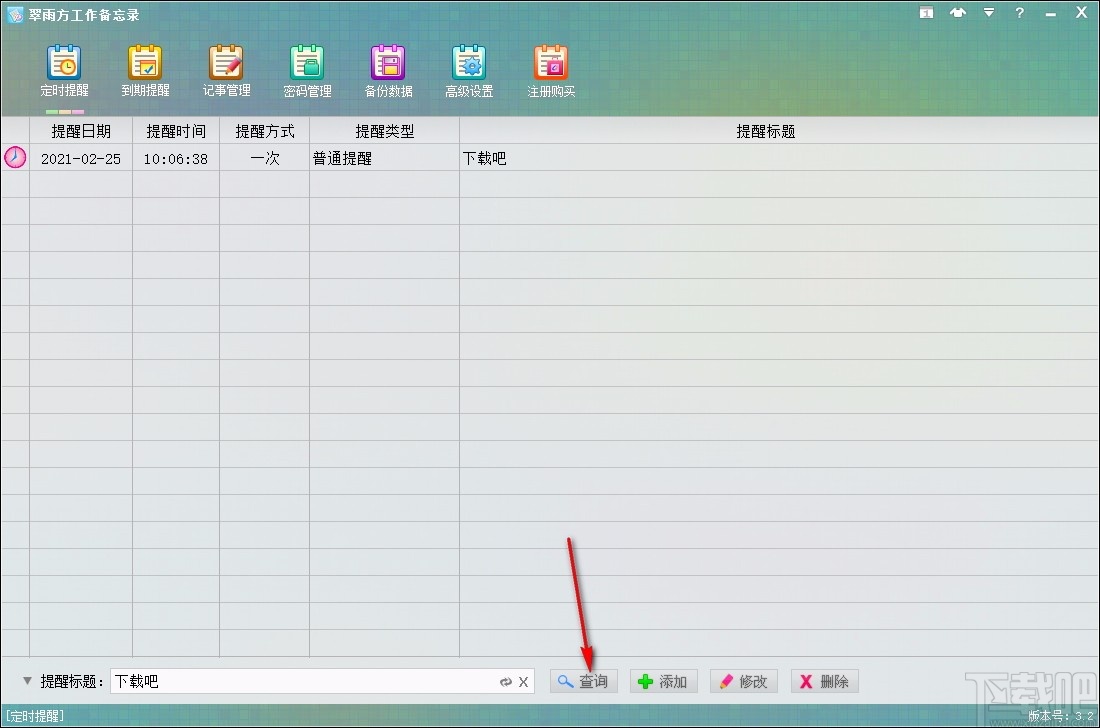Expand the search field type triangle before 提醒标题
Viewport: 1100px width, 728px height.
click(27, 680)
